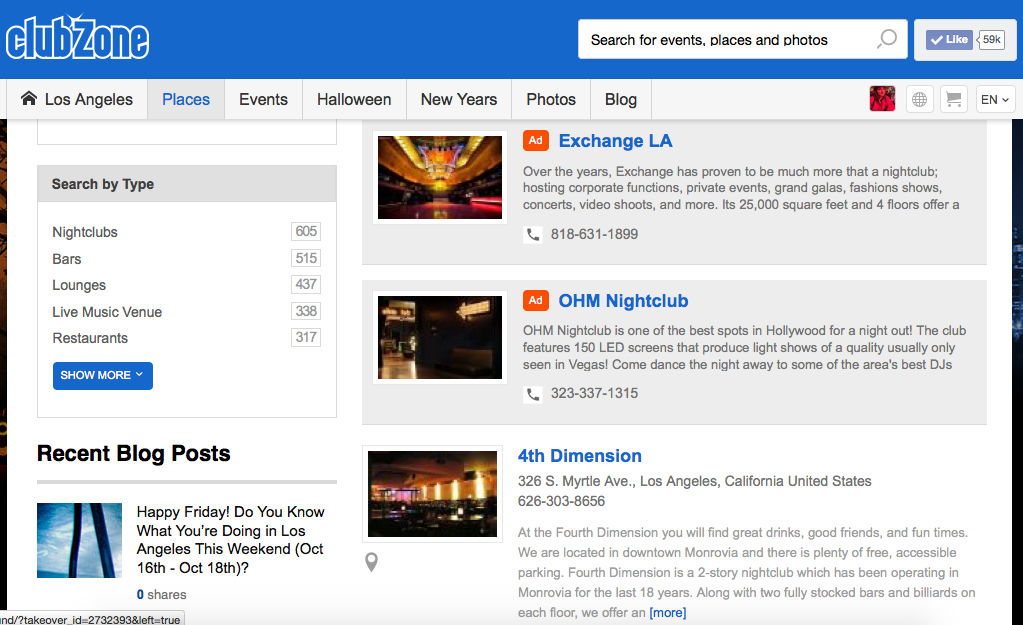The image size is (1023, 625).
Task: Select Los Angeles in the navigation bar
Action: tap(77, 99)
